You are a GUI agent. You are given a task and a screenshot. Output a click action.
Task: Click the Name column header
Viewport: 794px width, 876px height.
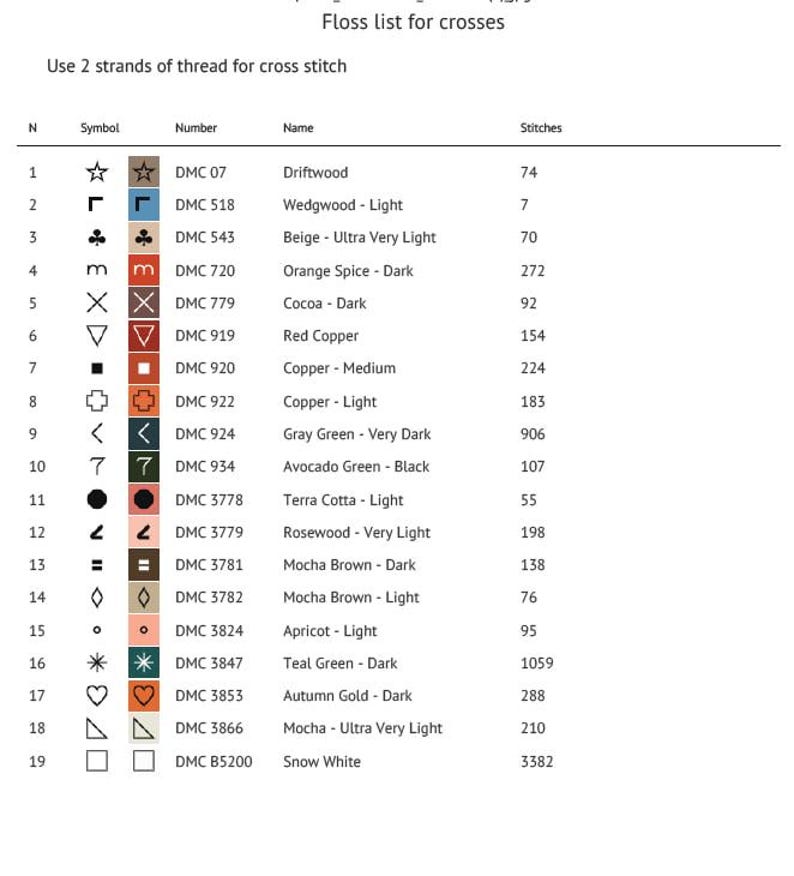[x=298, y=128]
